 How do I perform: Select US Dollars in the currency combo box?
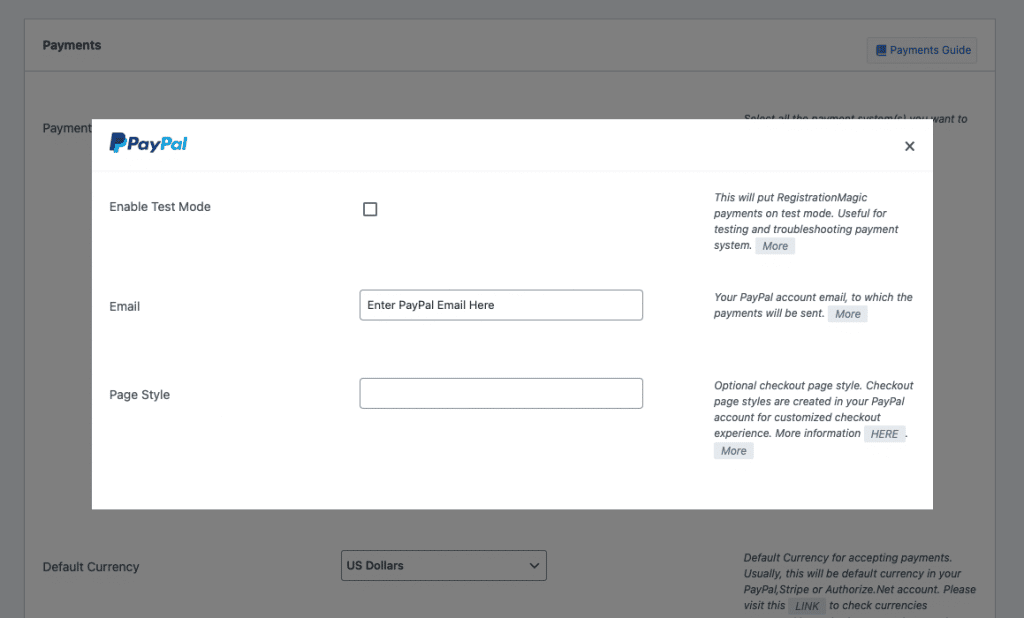click(x=443, y=565)
